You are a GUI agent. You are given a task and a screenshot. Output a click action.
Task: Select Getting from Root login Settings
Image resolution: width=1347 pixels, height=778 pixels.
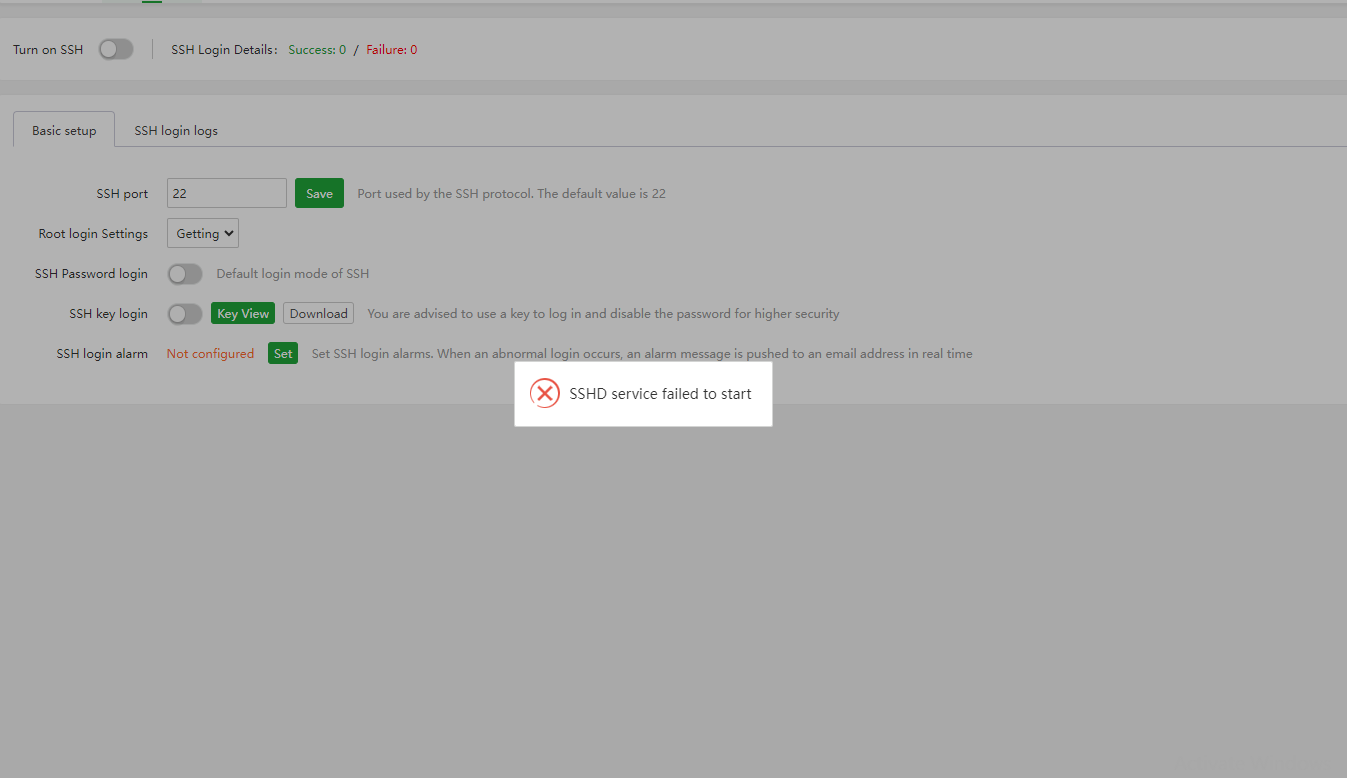202,233
